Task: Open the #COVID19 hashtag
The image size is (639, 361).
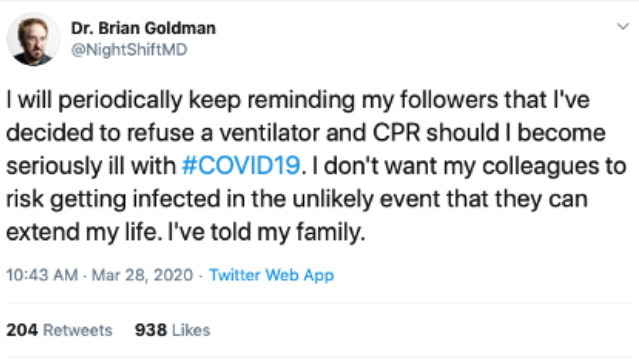Action: pyautogui.click(x=241, y=166)
